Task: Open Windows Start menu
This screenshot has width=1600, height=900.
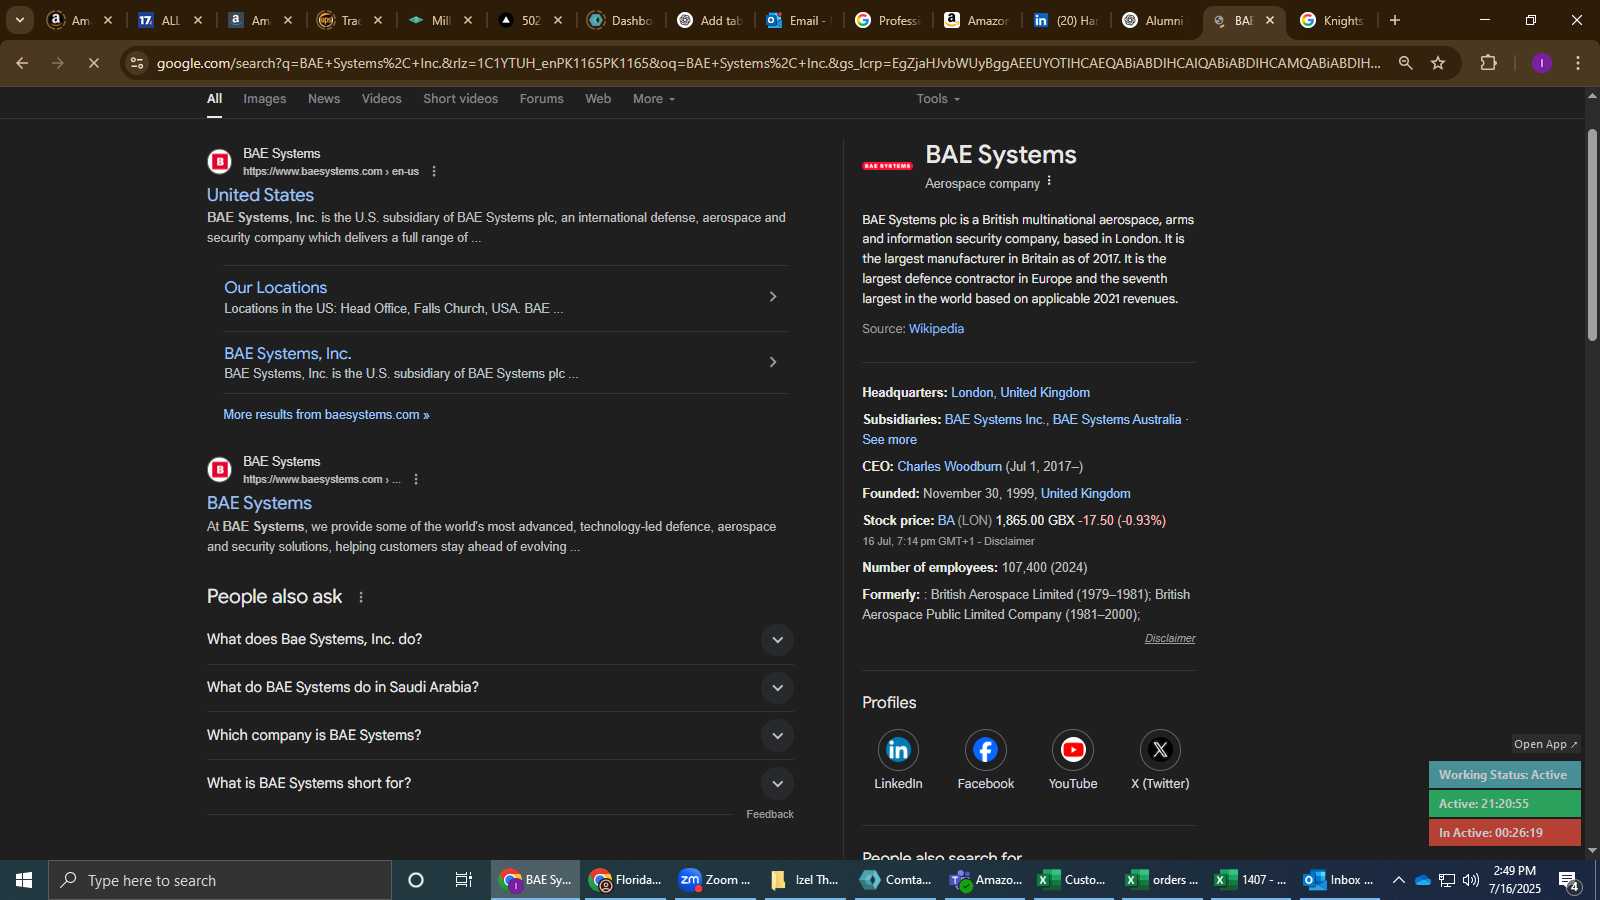Action: click(x=24, y=880)
